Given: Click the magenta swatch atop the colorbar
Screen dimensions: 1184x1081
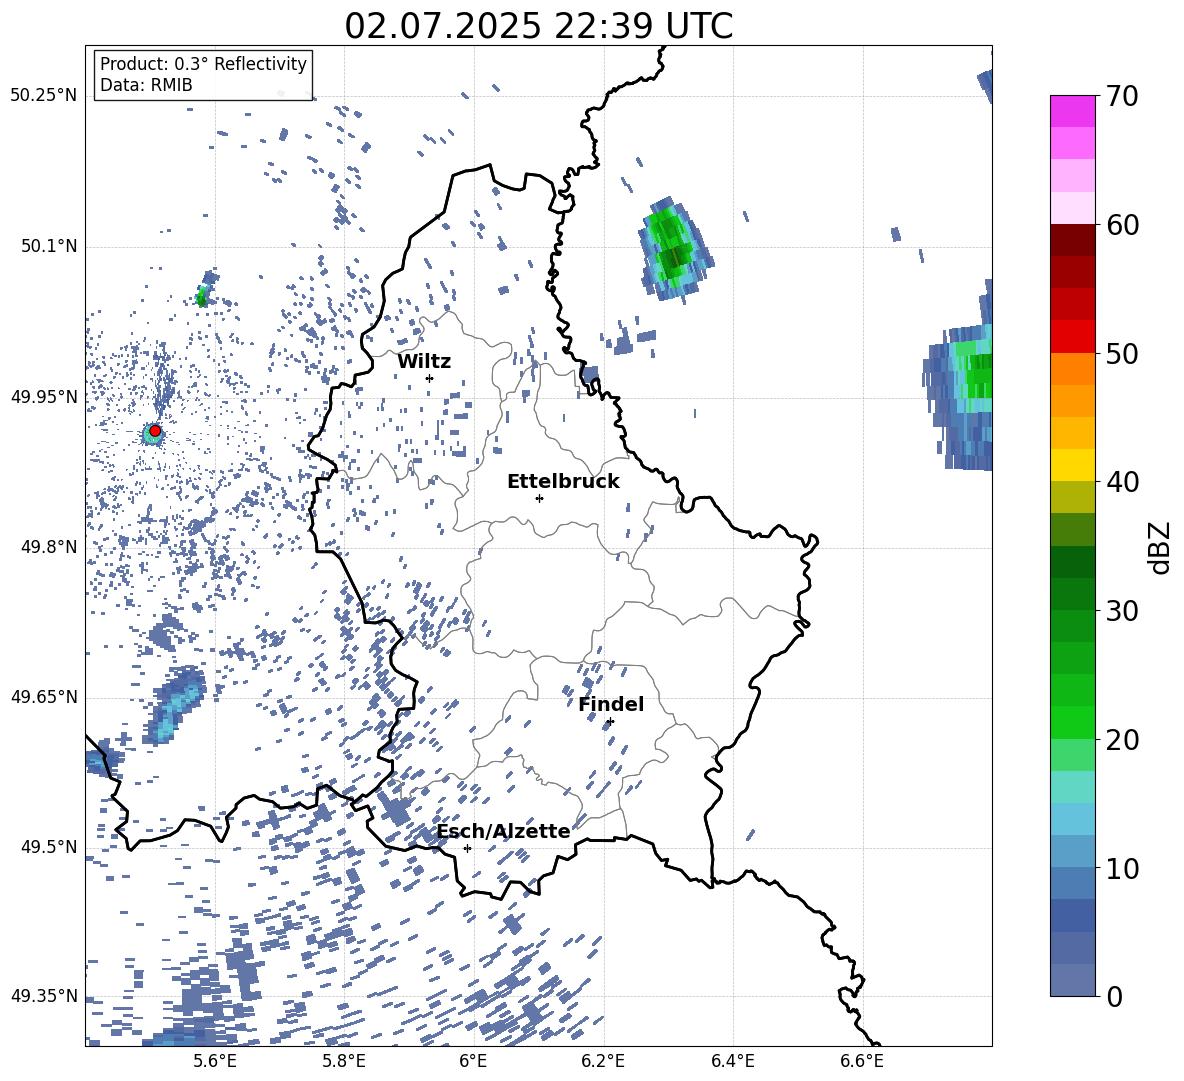Looking at the screenshot, I should (x=1072, y=112).
